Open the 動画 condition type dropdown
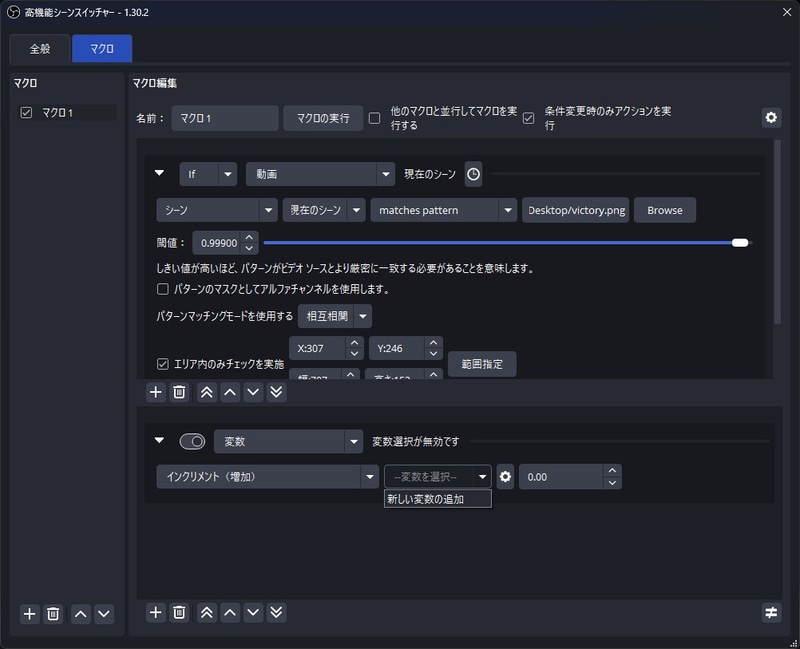Screen dimensions: 800x649 [x=320, y=174]
